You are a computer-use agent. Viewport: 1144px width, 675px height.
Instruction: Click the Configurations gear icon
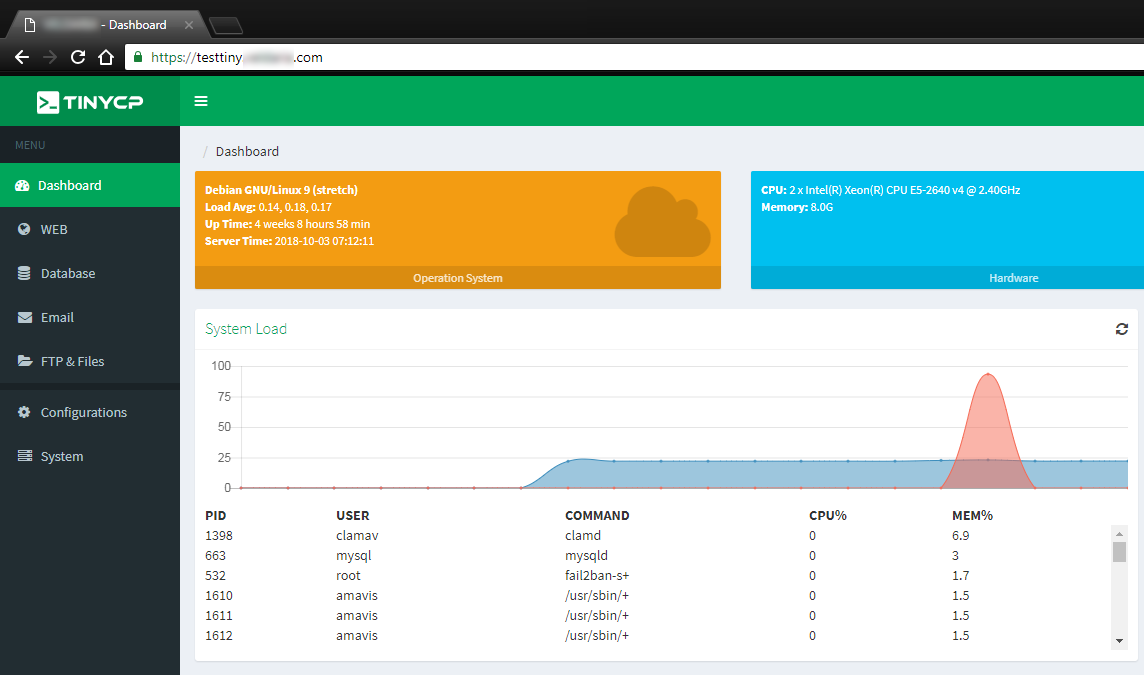[x=24, y=412]
